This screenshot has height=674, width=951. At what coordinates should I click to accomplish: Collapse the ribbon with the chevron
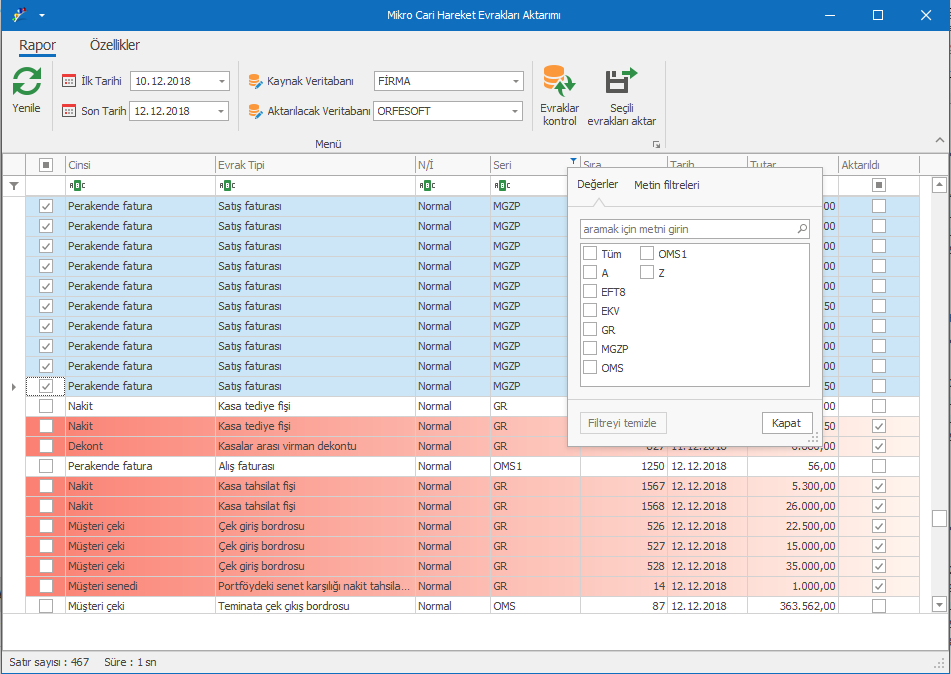(x=939, y=140)
